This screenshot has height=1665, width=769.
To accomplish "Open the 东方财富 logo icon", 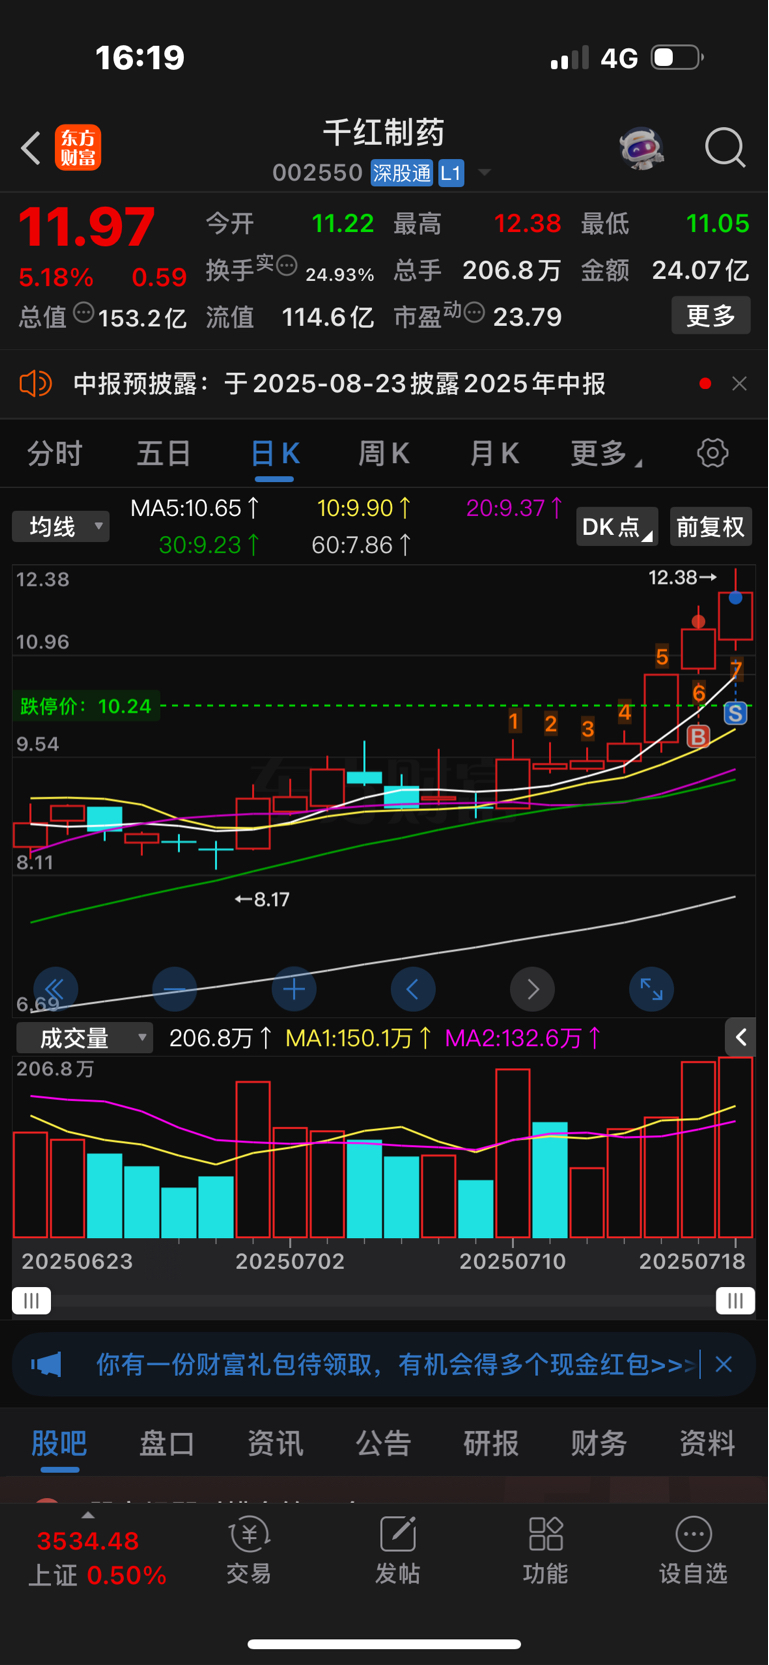I will 78,148.
